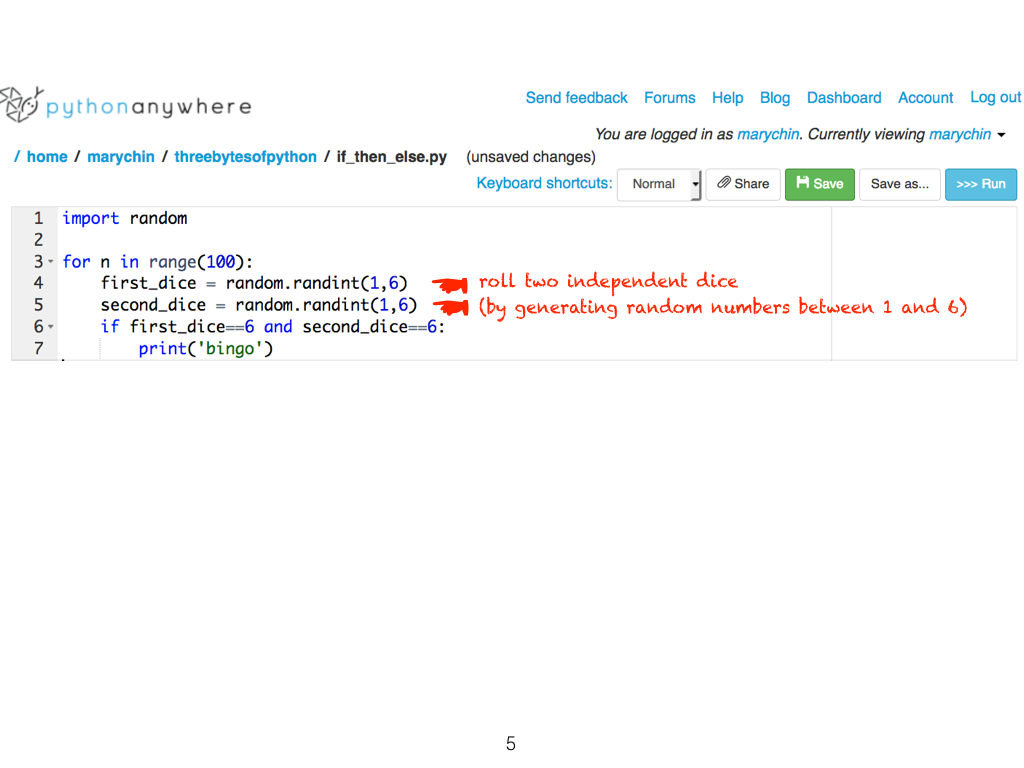Screen dimensions: 1024x768
Task: Open the Normal keyboard mode dropdown
Action: click(659, 184)
